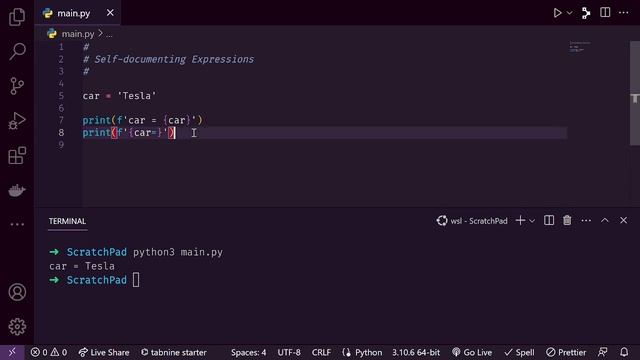Screen dimensions: 640x360
Task: Click the terminal prompt input cursor
Action: (136, 280)
